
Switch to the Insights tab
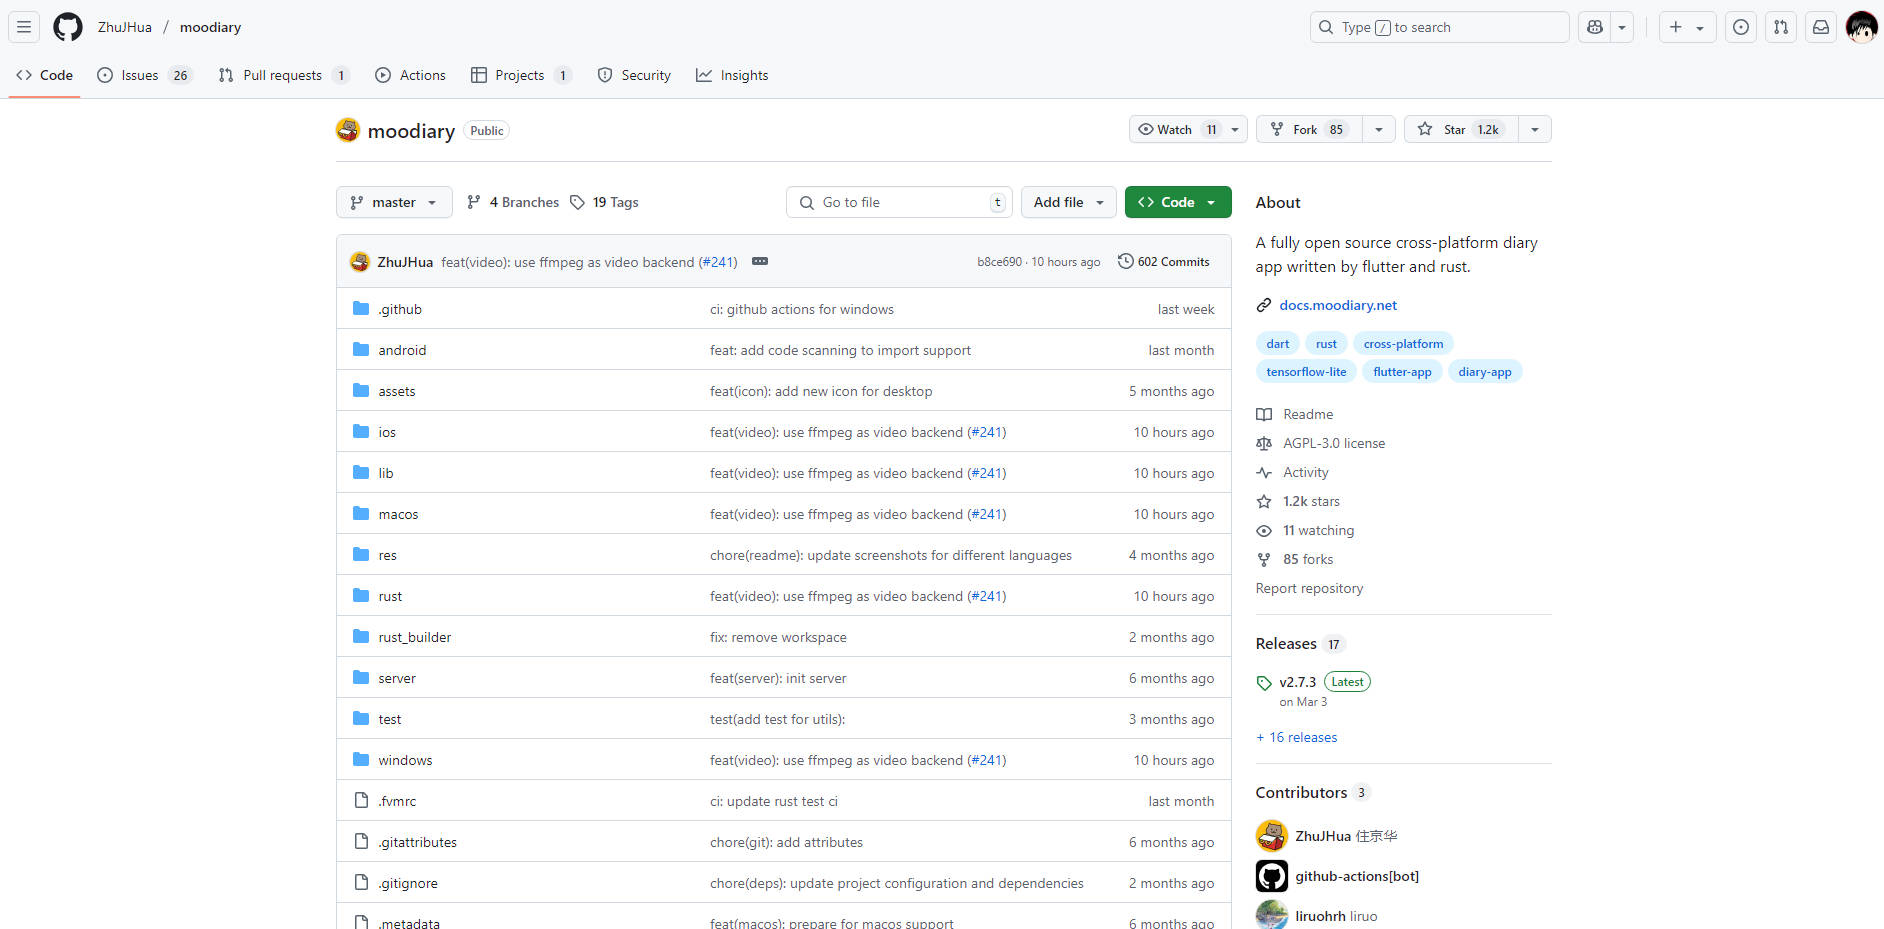[732, 75]
